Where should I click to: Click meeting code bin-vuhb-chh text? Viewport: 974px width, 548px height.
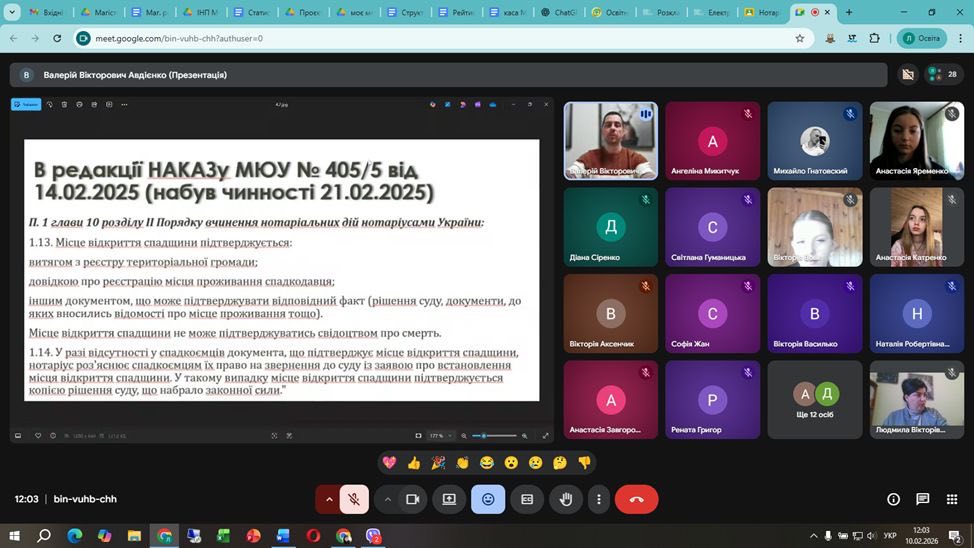(85, 499)
